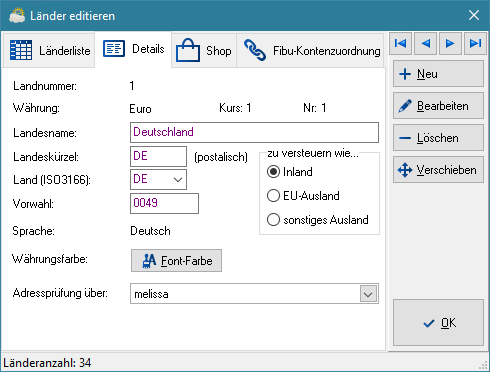
Task: Click the resize grip in status bar
Action: pos(483,365)
